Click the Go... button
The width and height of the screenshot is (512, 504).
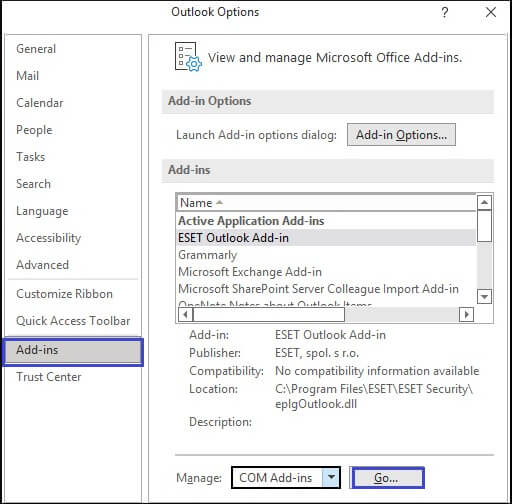(388, 478)
